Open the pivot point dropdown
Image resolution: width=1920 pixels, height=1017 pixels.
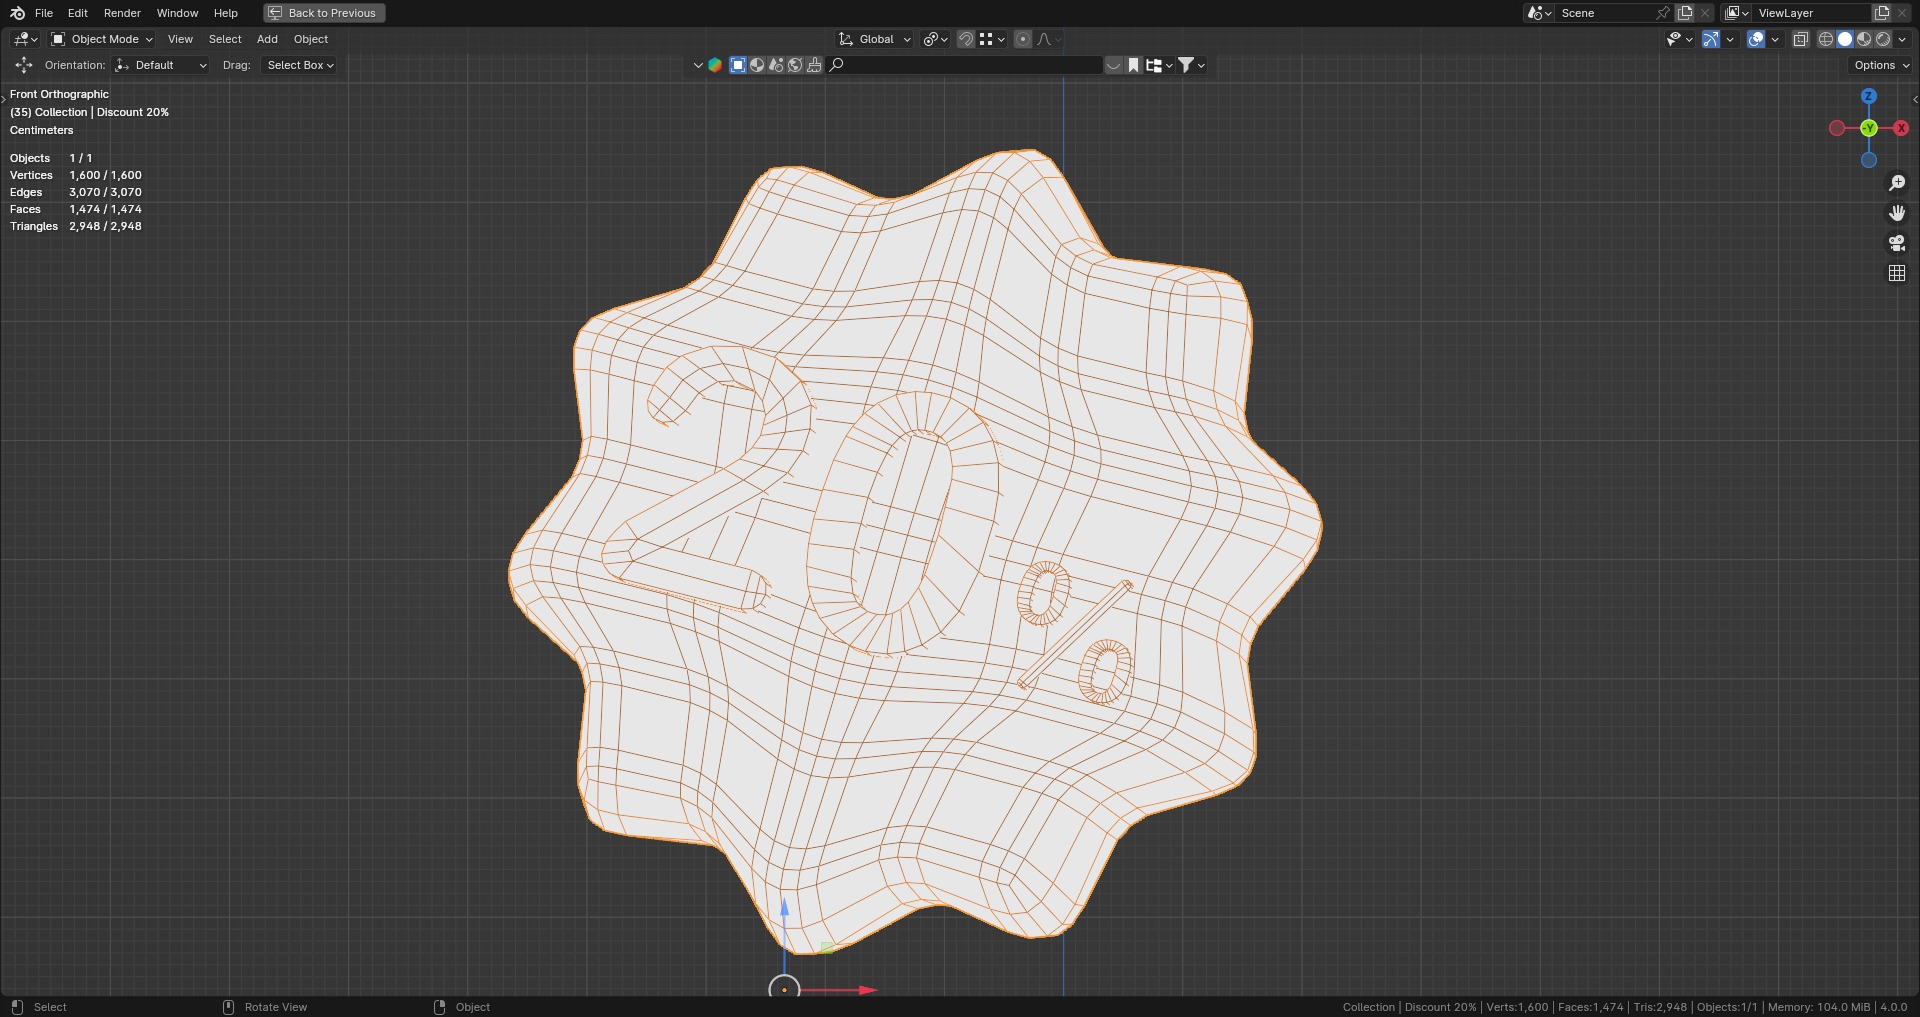tap(936, 39)
